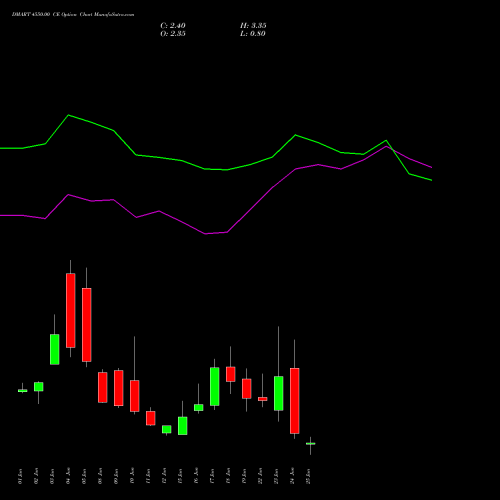Screen dimensions: 500x500
Task: Click the '15 Jun' date axis label
Action: [x=180, y=476]
